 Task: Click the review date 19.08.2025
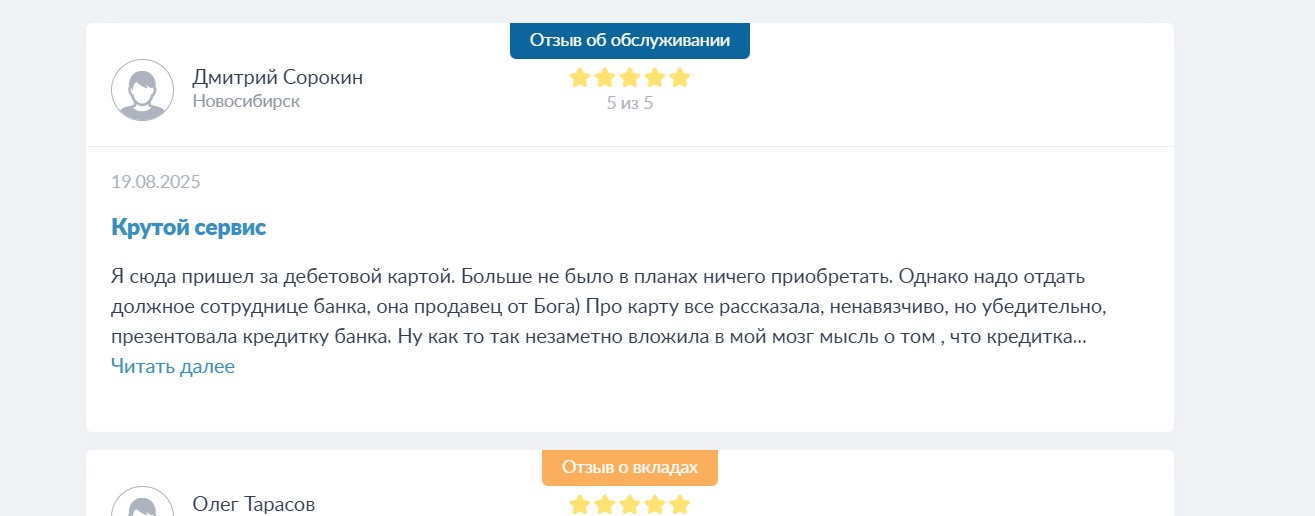point(156,182)
